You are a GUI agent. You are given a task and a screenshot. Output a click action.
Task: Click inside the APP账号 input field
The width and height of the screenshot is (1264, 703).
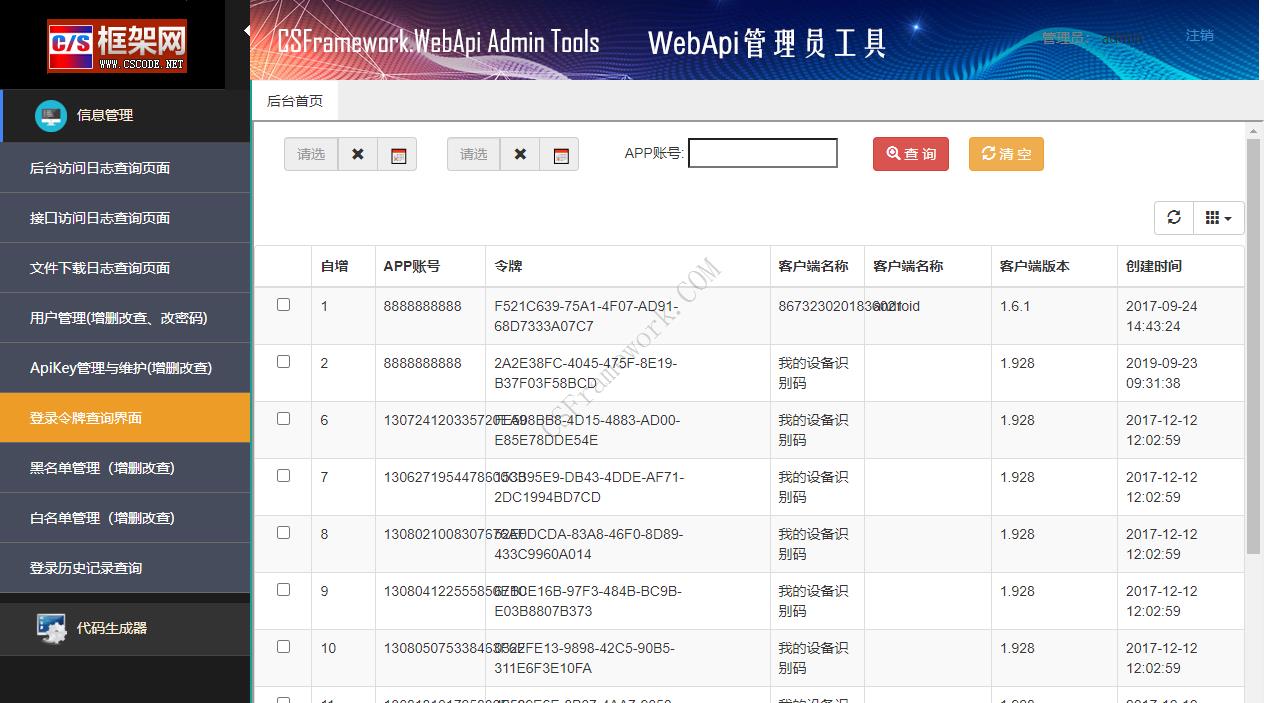click(x=762, y=152)
